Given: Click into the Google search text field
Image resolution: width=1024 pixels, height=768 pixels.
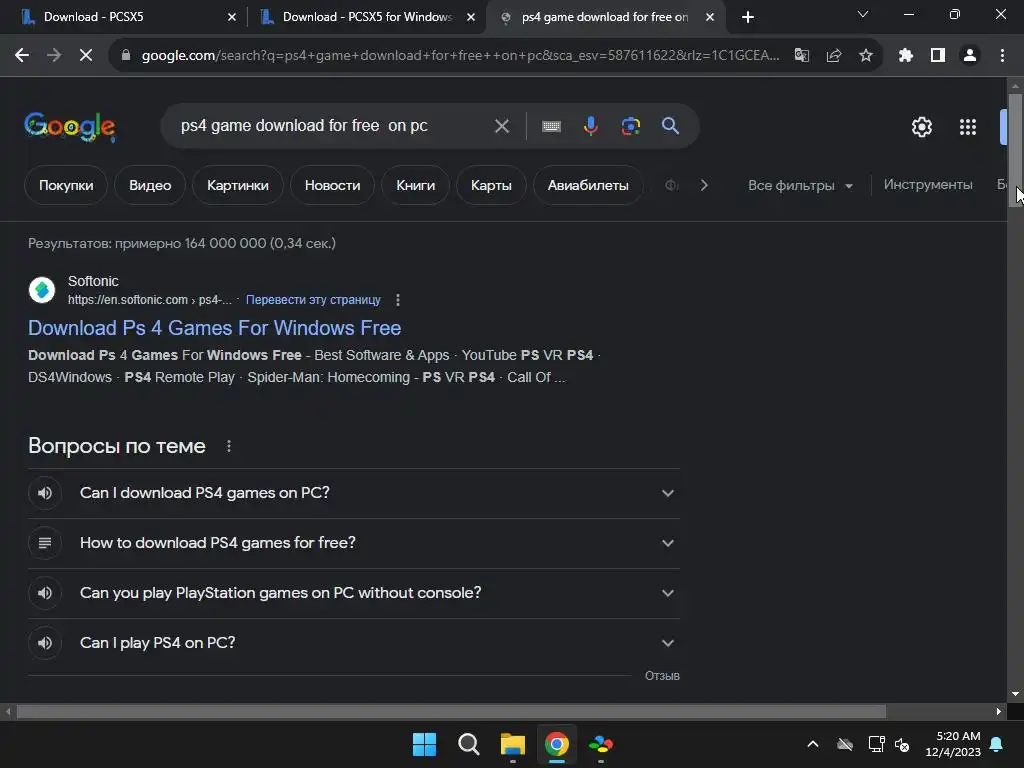Looking at the screenshot, I should coord(330,126).
